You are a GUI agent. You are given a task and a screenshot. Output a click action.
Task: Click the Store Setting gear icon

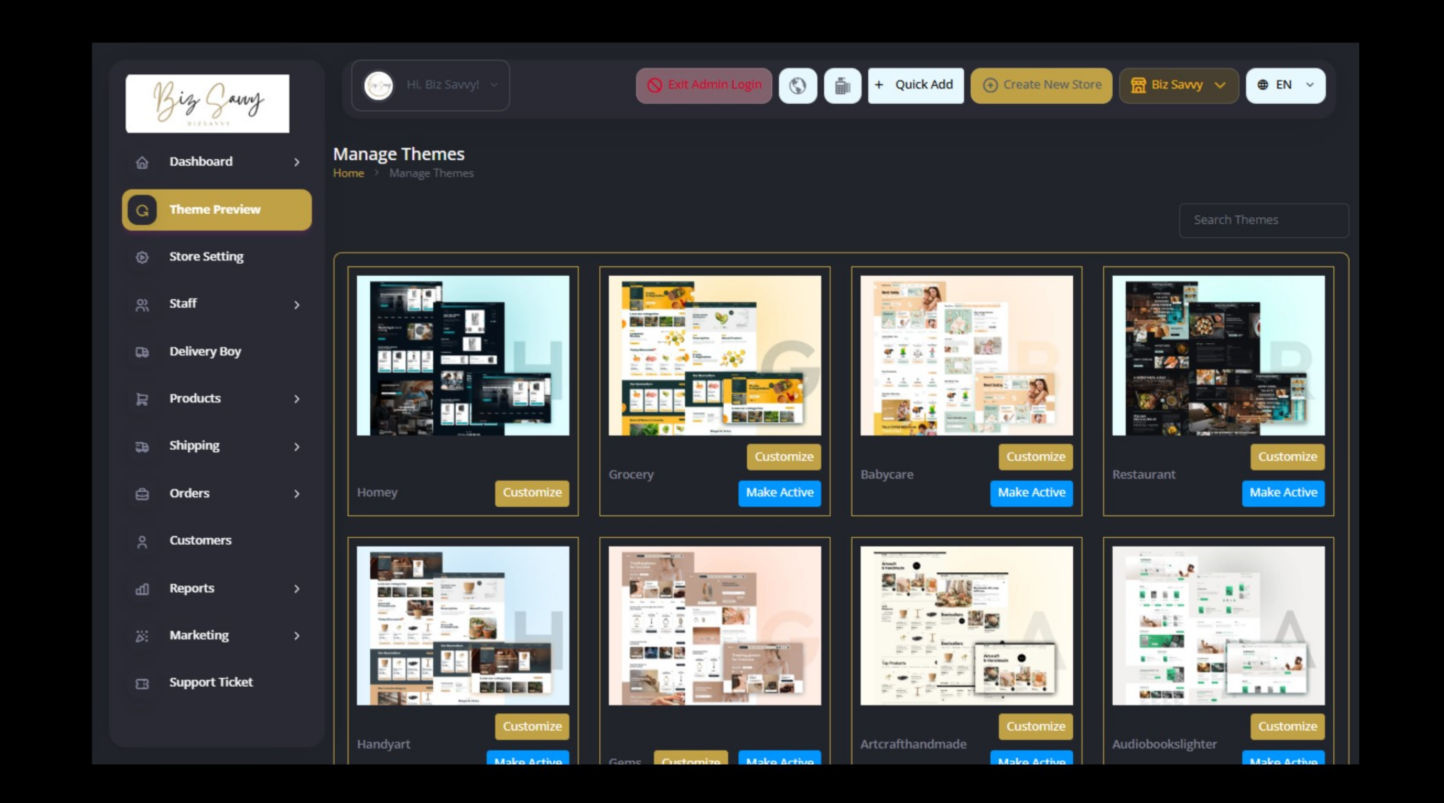coord(142,257)
